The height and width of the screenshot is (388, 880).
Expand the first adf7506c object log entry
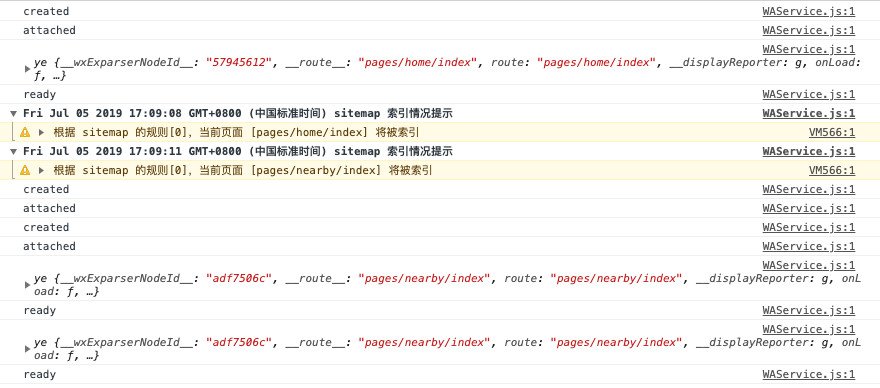27,285
